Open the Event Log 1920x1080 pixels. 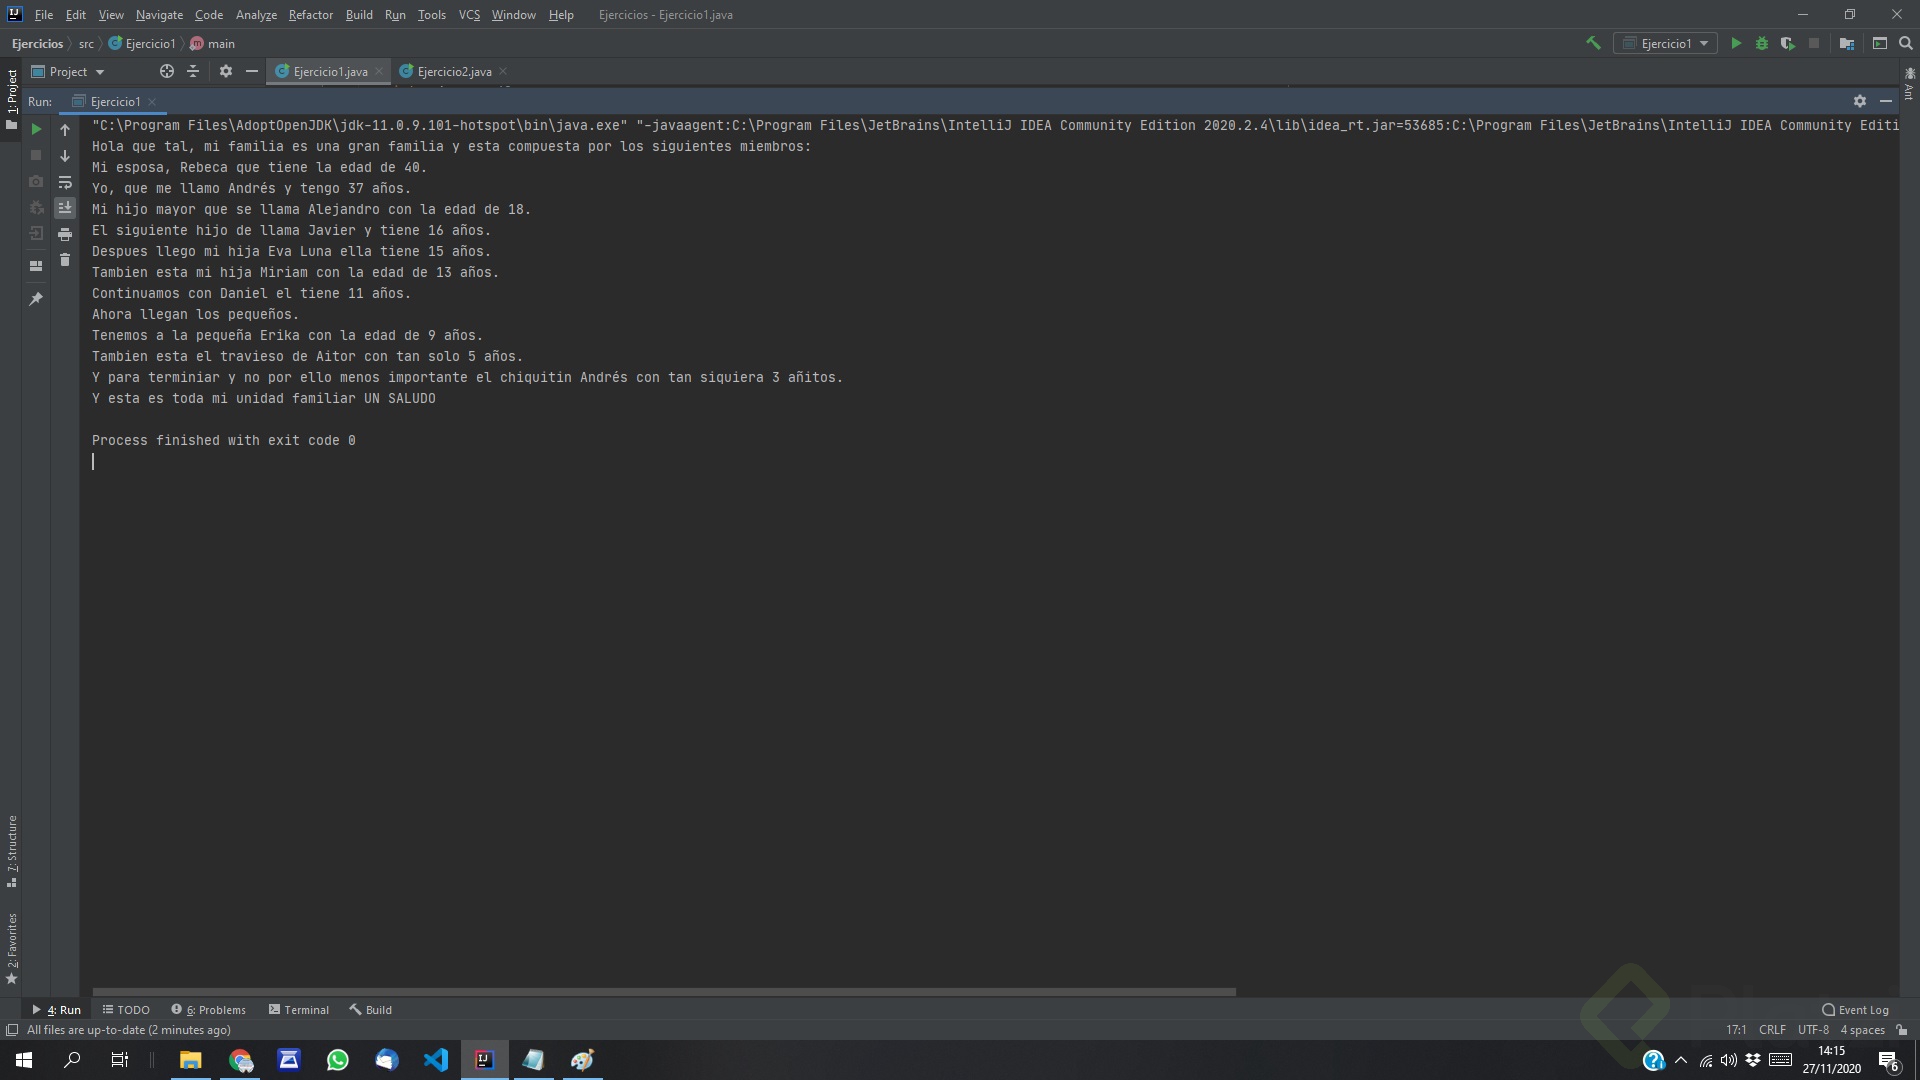point(1855,1010)
